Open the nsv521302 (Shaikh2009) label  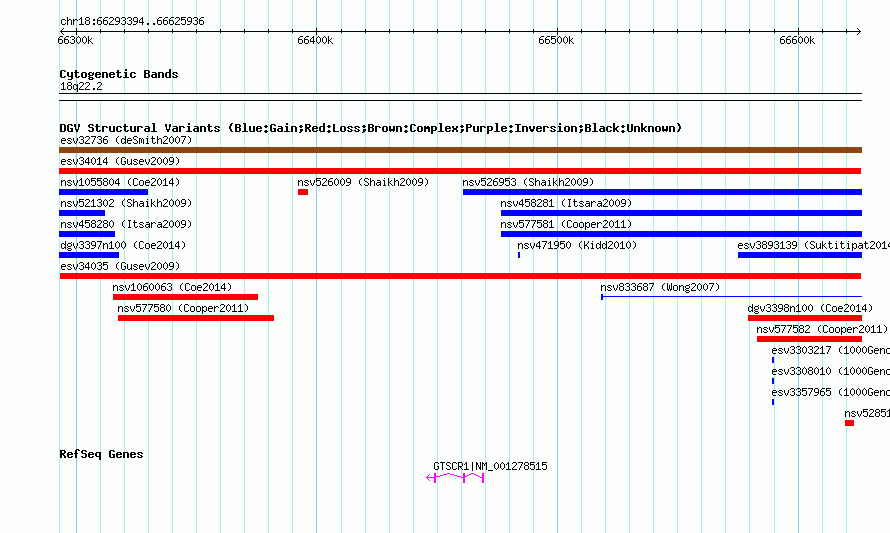tap(126, 203)
